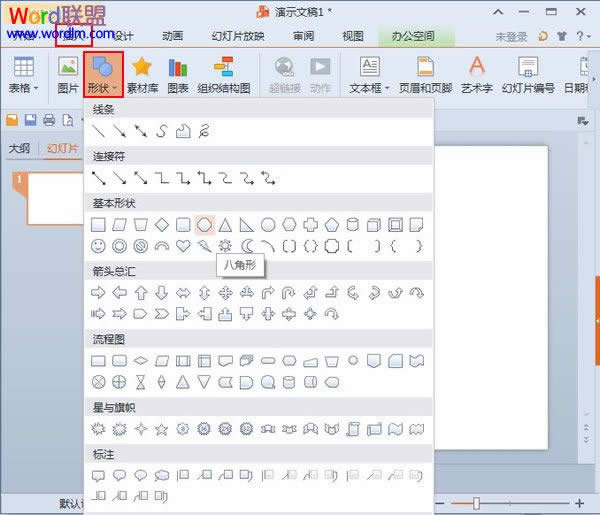
Task: Open the 幻灯片放映 tab
Action: [237, 36]
